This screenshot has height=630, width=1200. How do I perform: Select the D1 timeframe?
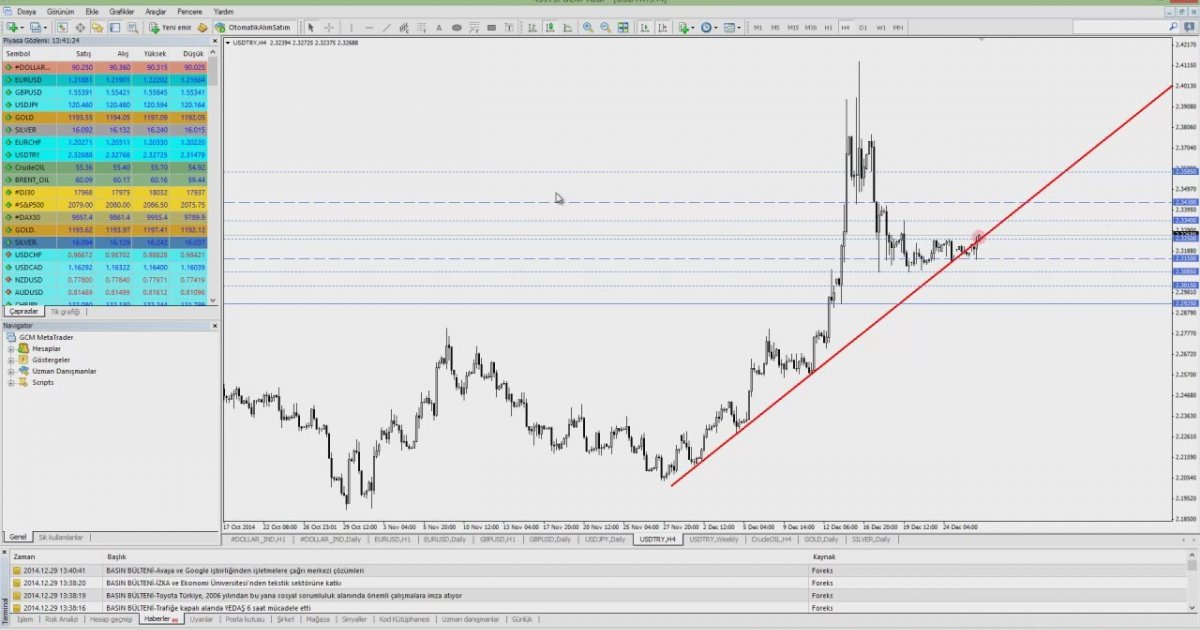(864, 27)
